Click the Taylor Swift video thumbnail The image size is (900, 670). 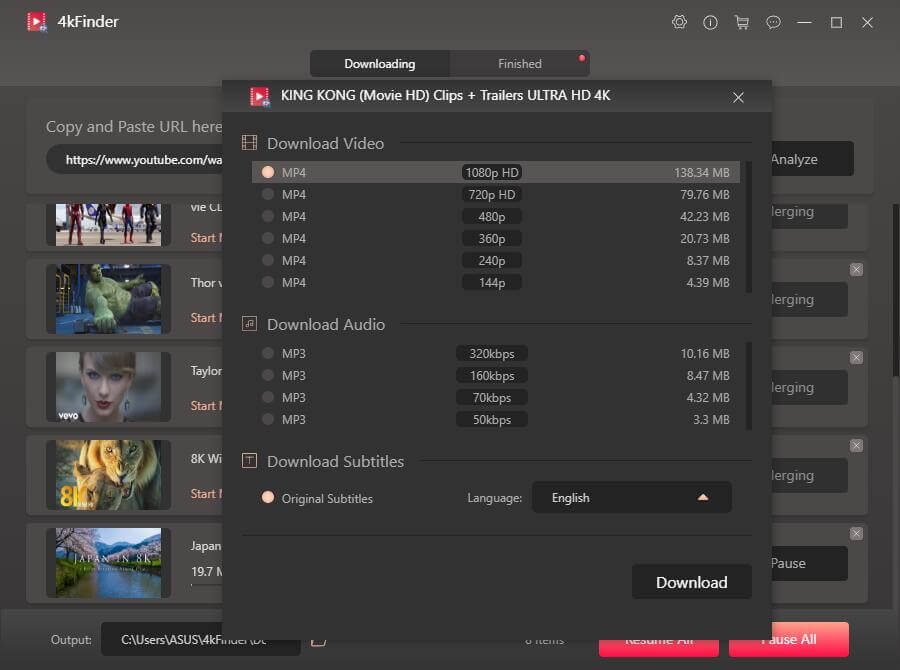[108, 387]
